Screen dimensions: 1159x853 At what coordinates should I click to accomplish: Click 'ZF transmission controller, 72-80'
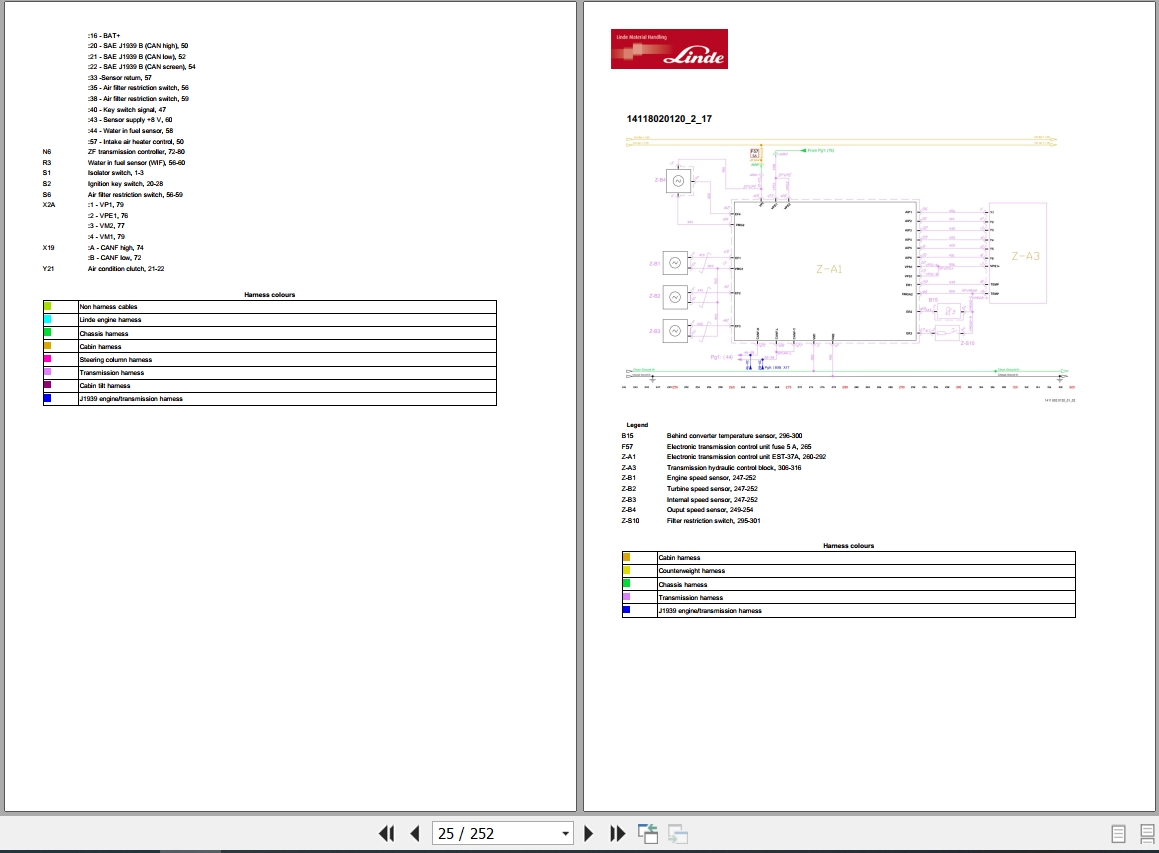pos(136,152)
